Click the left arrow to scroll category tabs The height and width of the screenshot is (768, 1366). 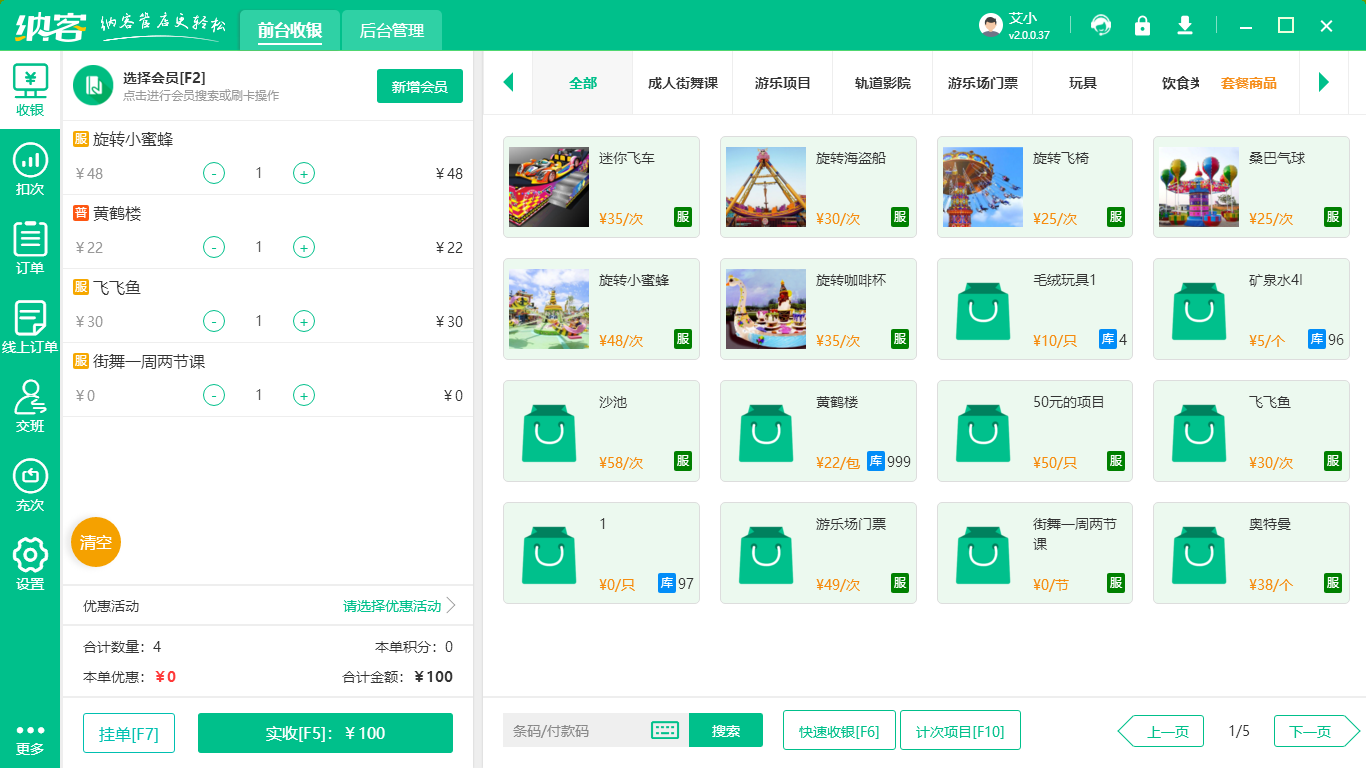508,83
